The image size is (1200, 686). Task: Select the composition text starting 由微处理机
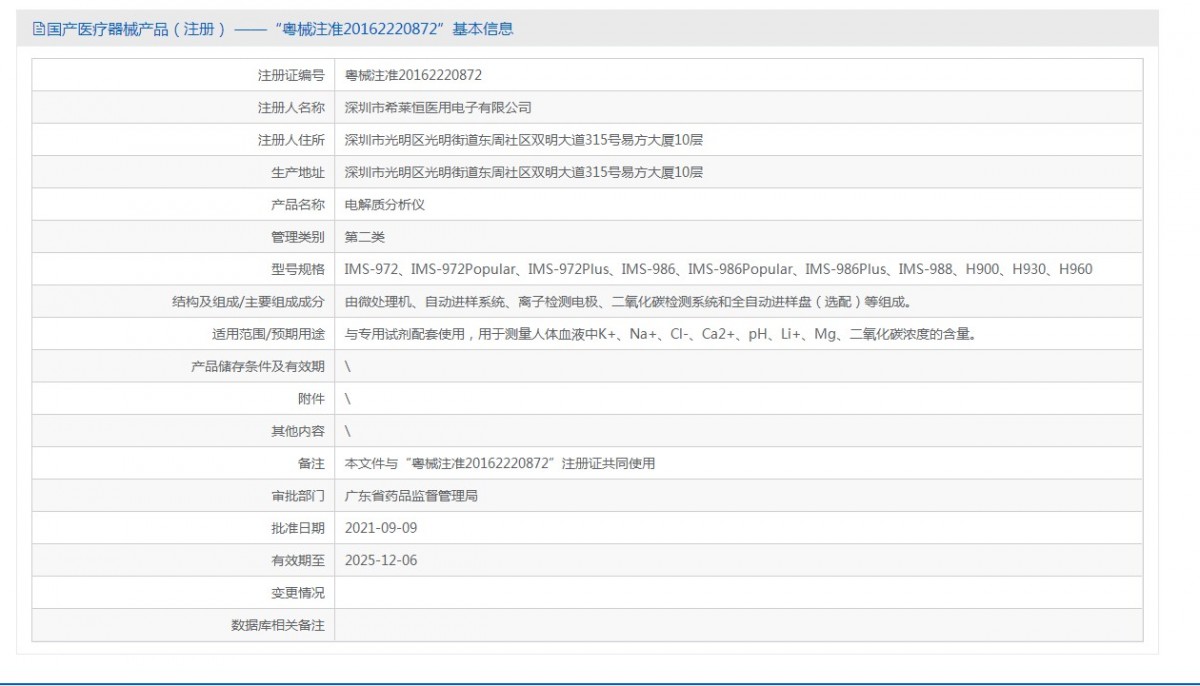tap(628, 301)
